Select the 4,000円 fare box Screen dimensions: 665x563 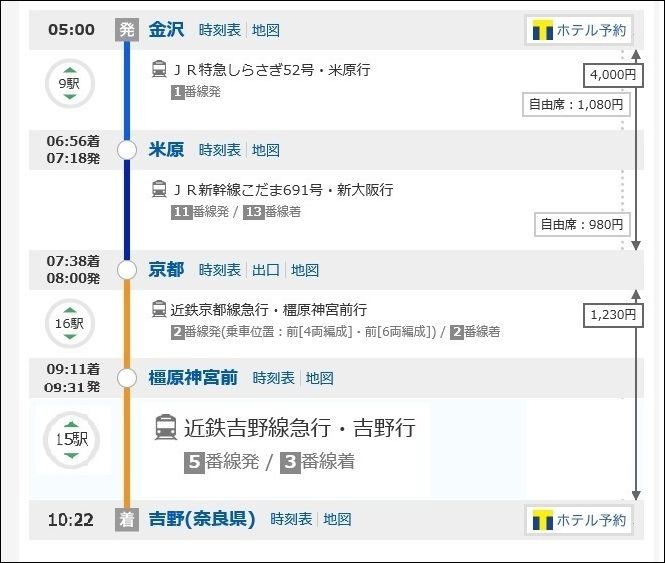612,73
